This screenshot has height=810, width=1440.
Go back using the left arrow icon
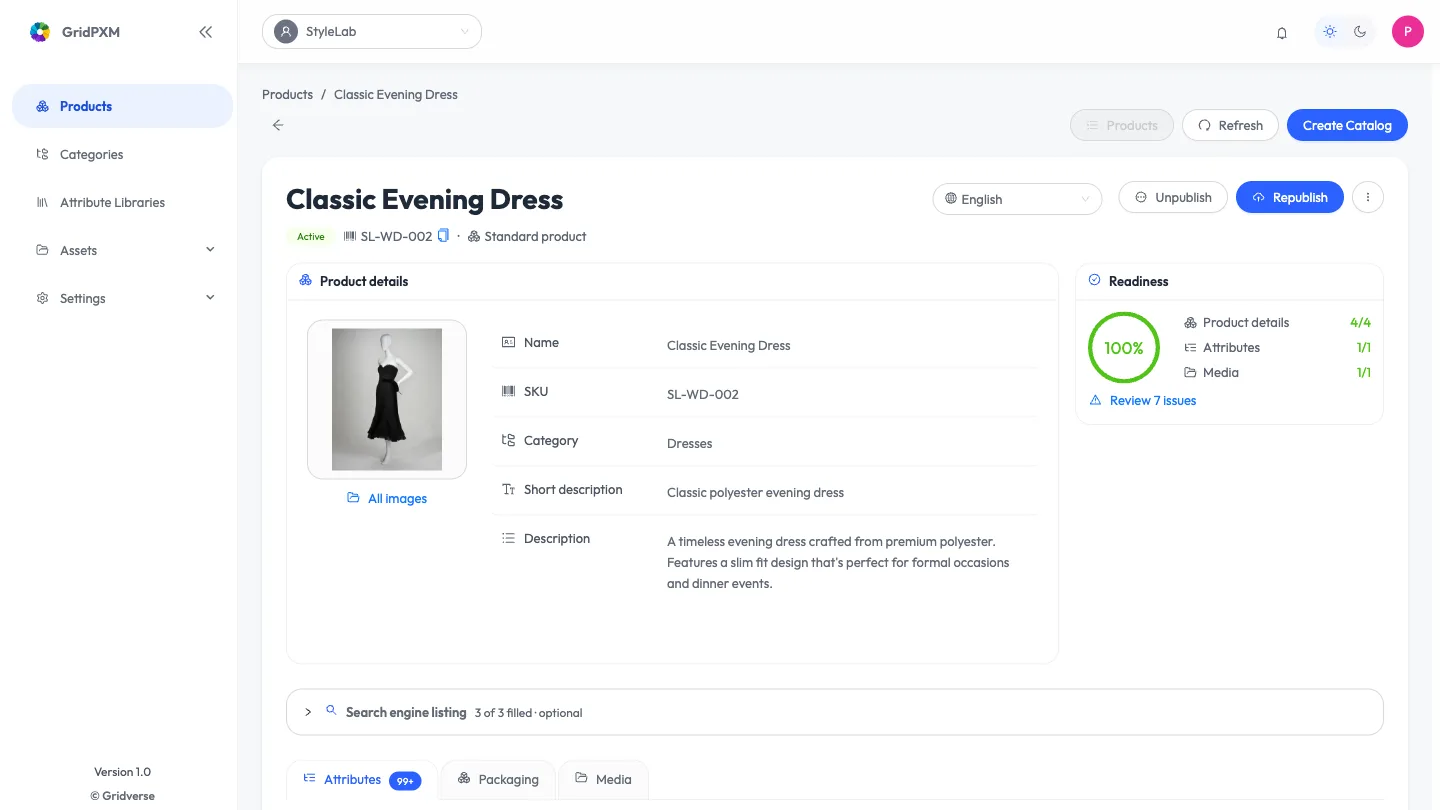click(x=278, y=125)
